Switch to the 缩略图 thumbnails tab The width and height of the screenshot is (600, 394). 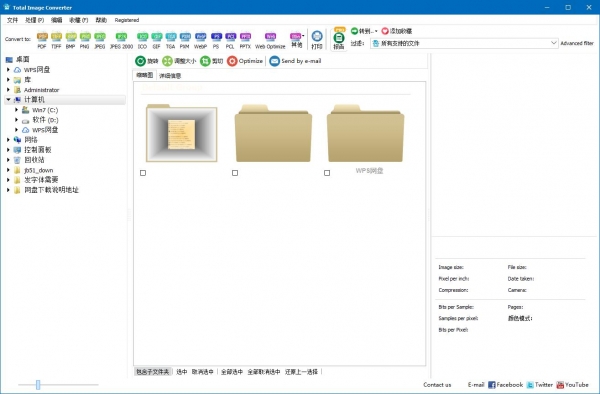point(145,75)
